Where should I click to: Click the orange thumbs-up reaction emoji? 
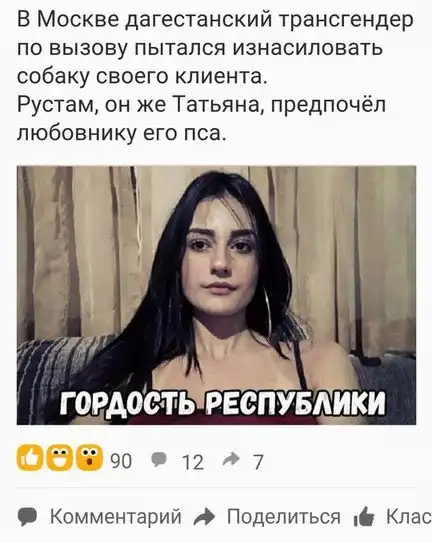click(29, 458)
